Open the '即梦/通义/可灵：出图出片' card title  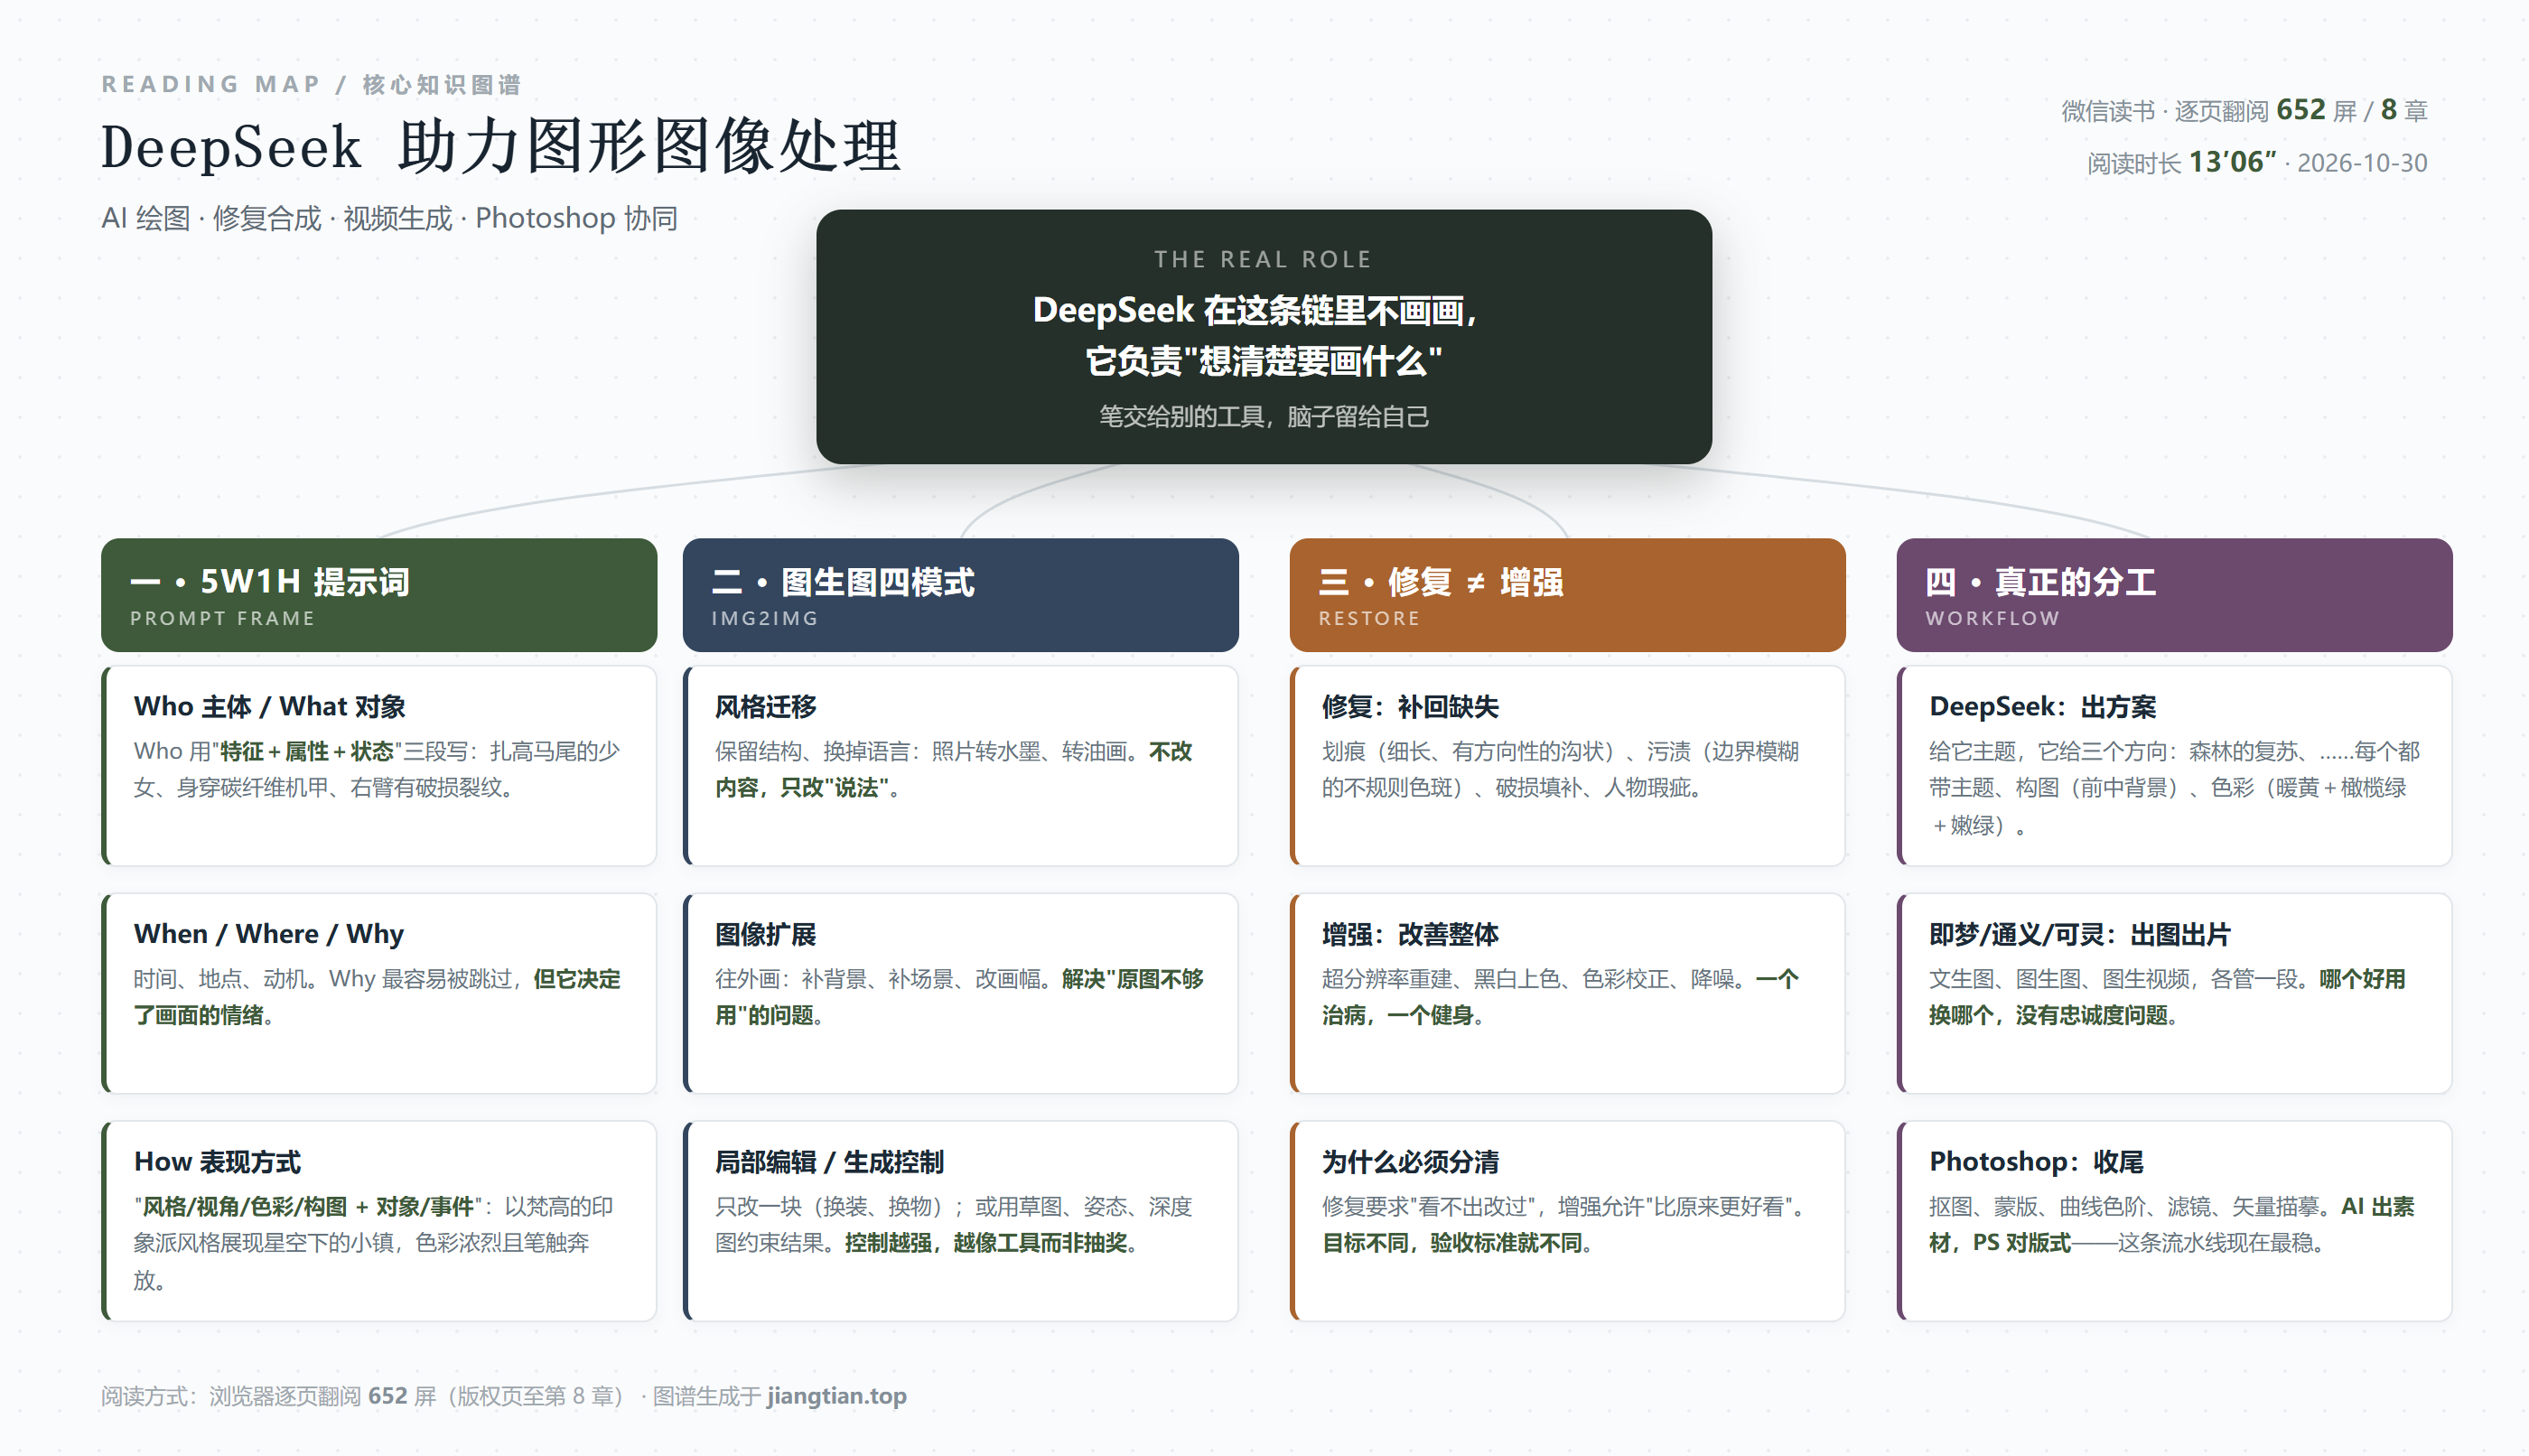coord(2080,934)
